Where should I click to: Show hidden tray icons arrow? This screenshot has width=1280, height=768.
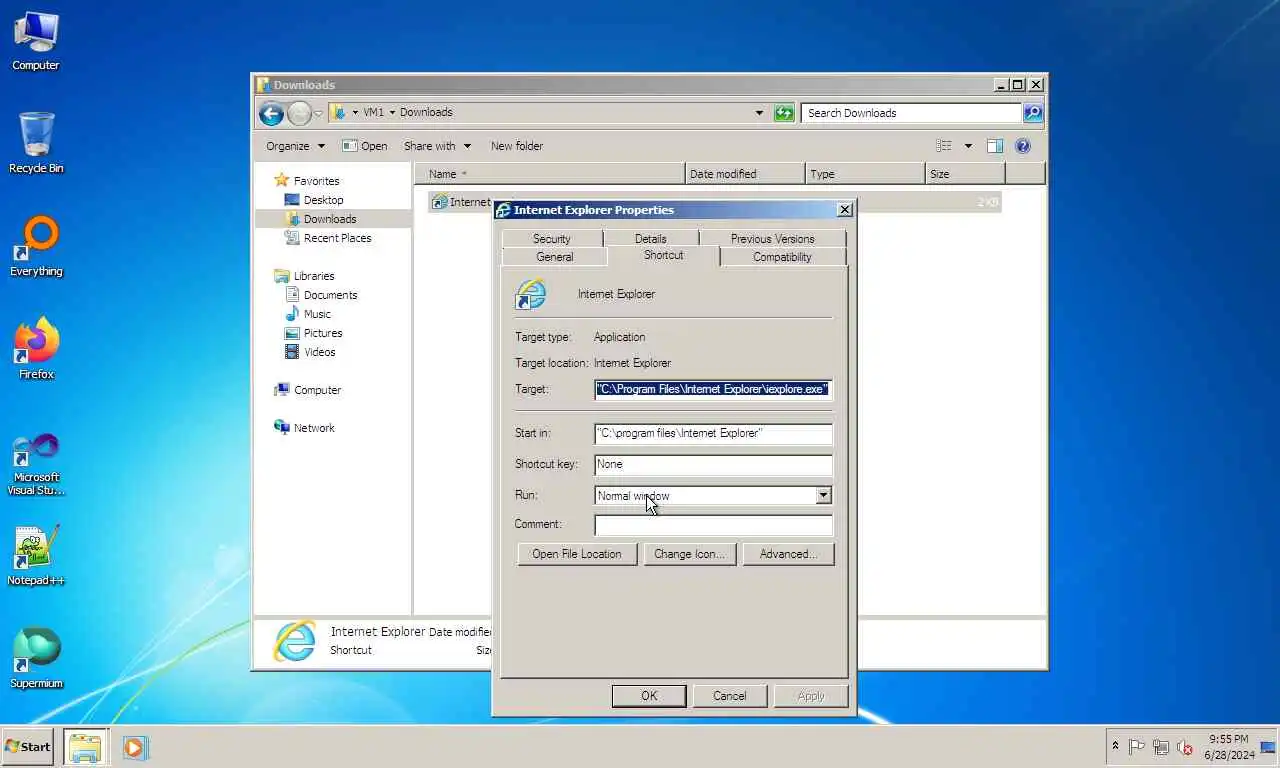[x=1116, y=747]
